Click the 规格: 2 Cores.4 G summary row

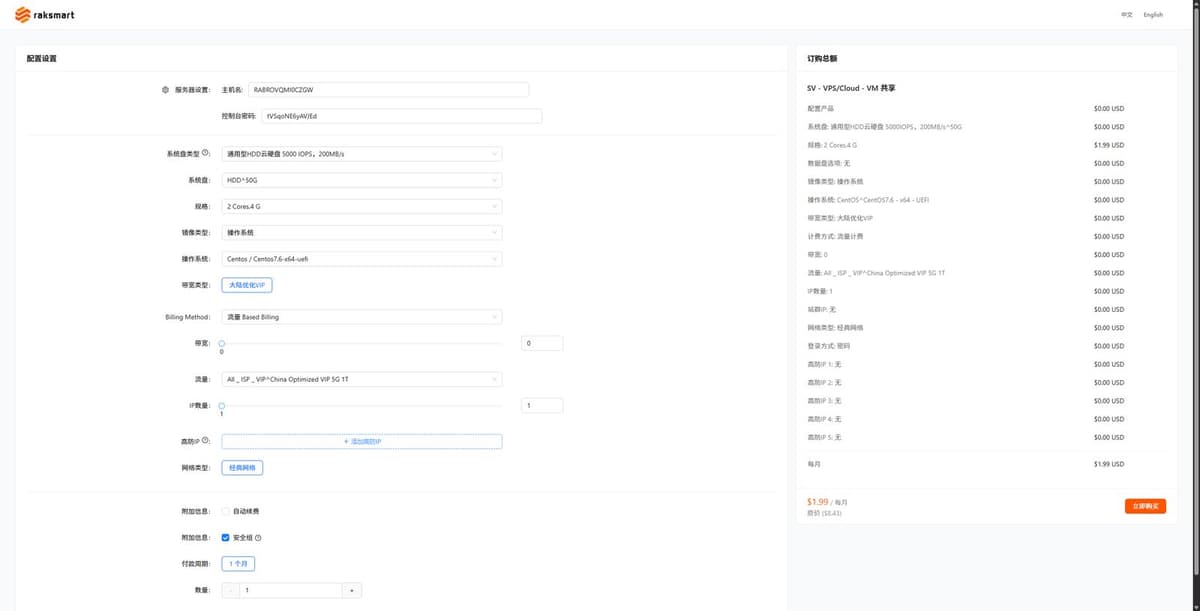(967, 145)
